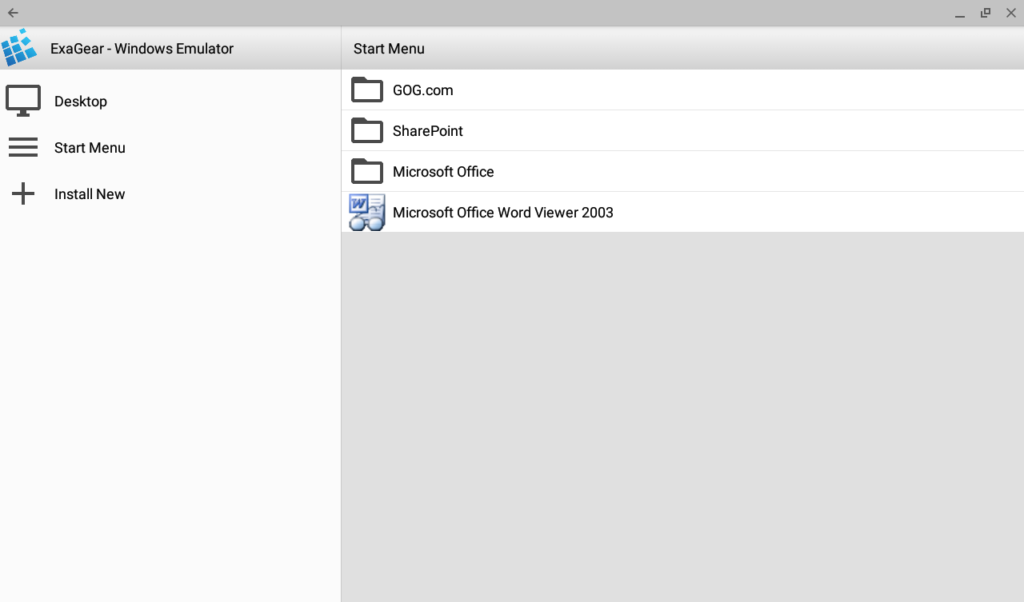The width and height of the screenshot is (1024, 602).
Task: Click the Microsoft Office folder icon
Action: [x=367, y=171]
